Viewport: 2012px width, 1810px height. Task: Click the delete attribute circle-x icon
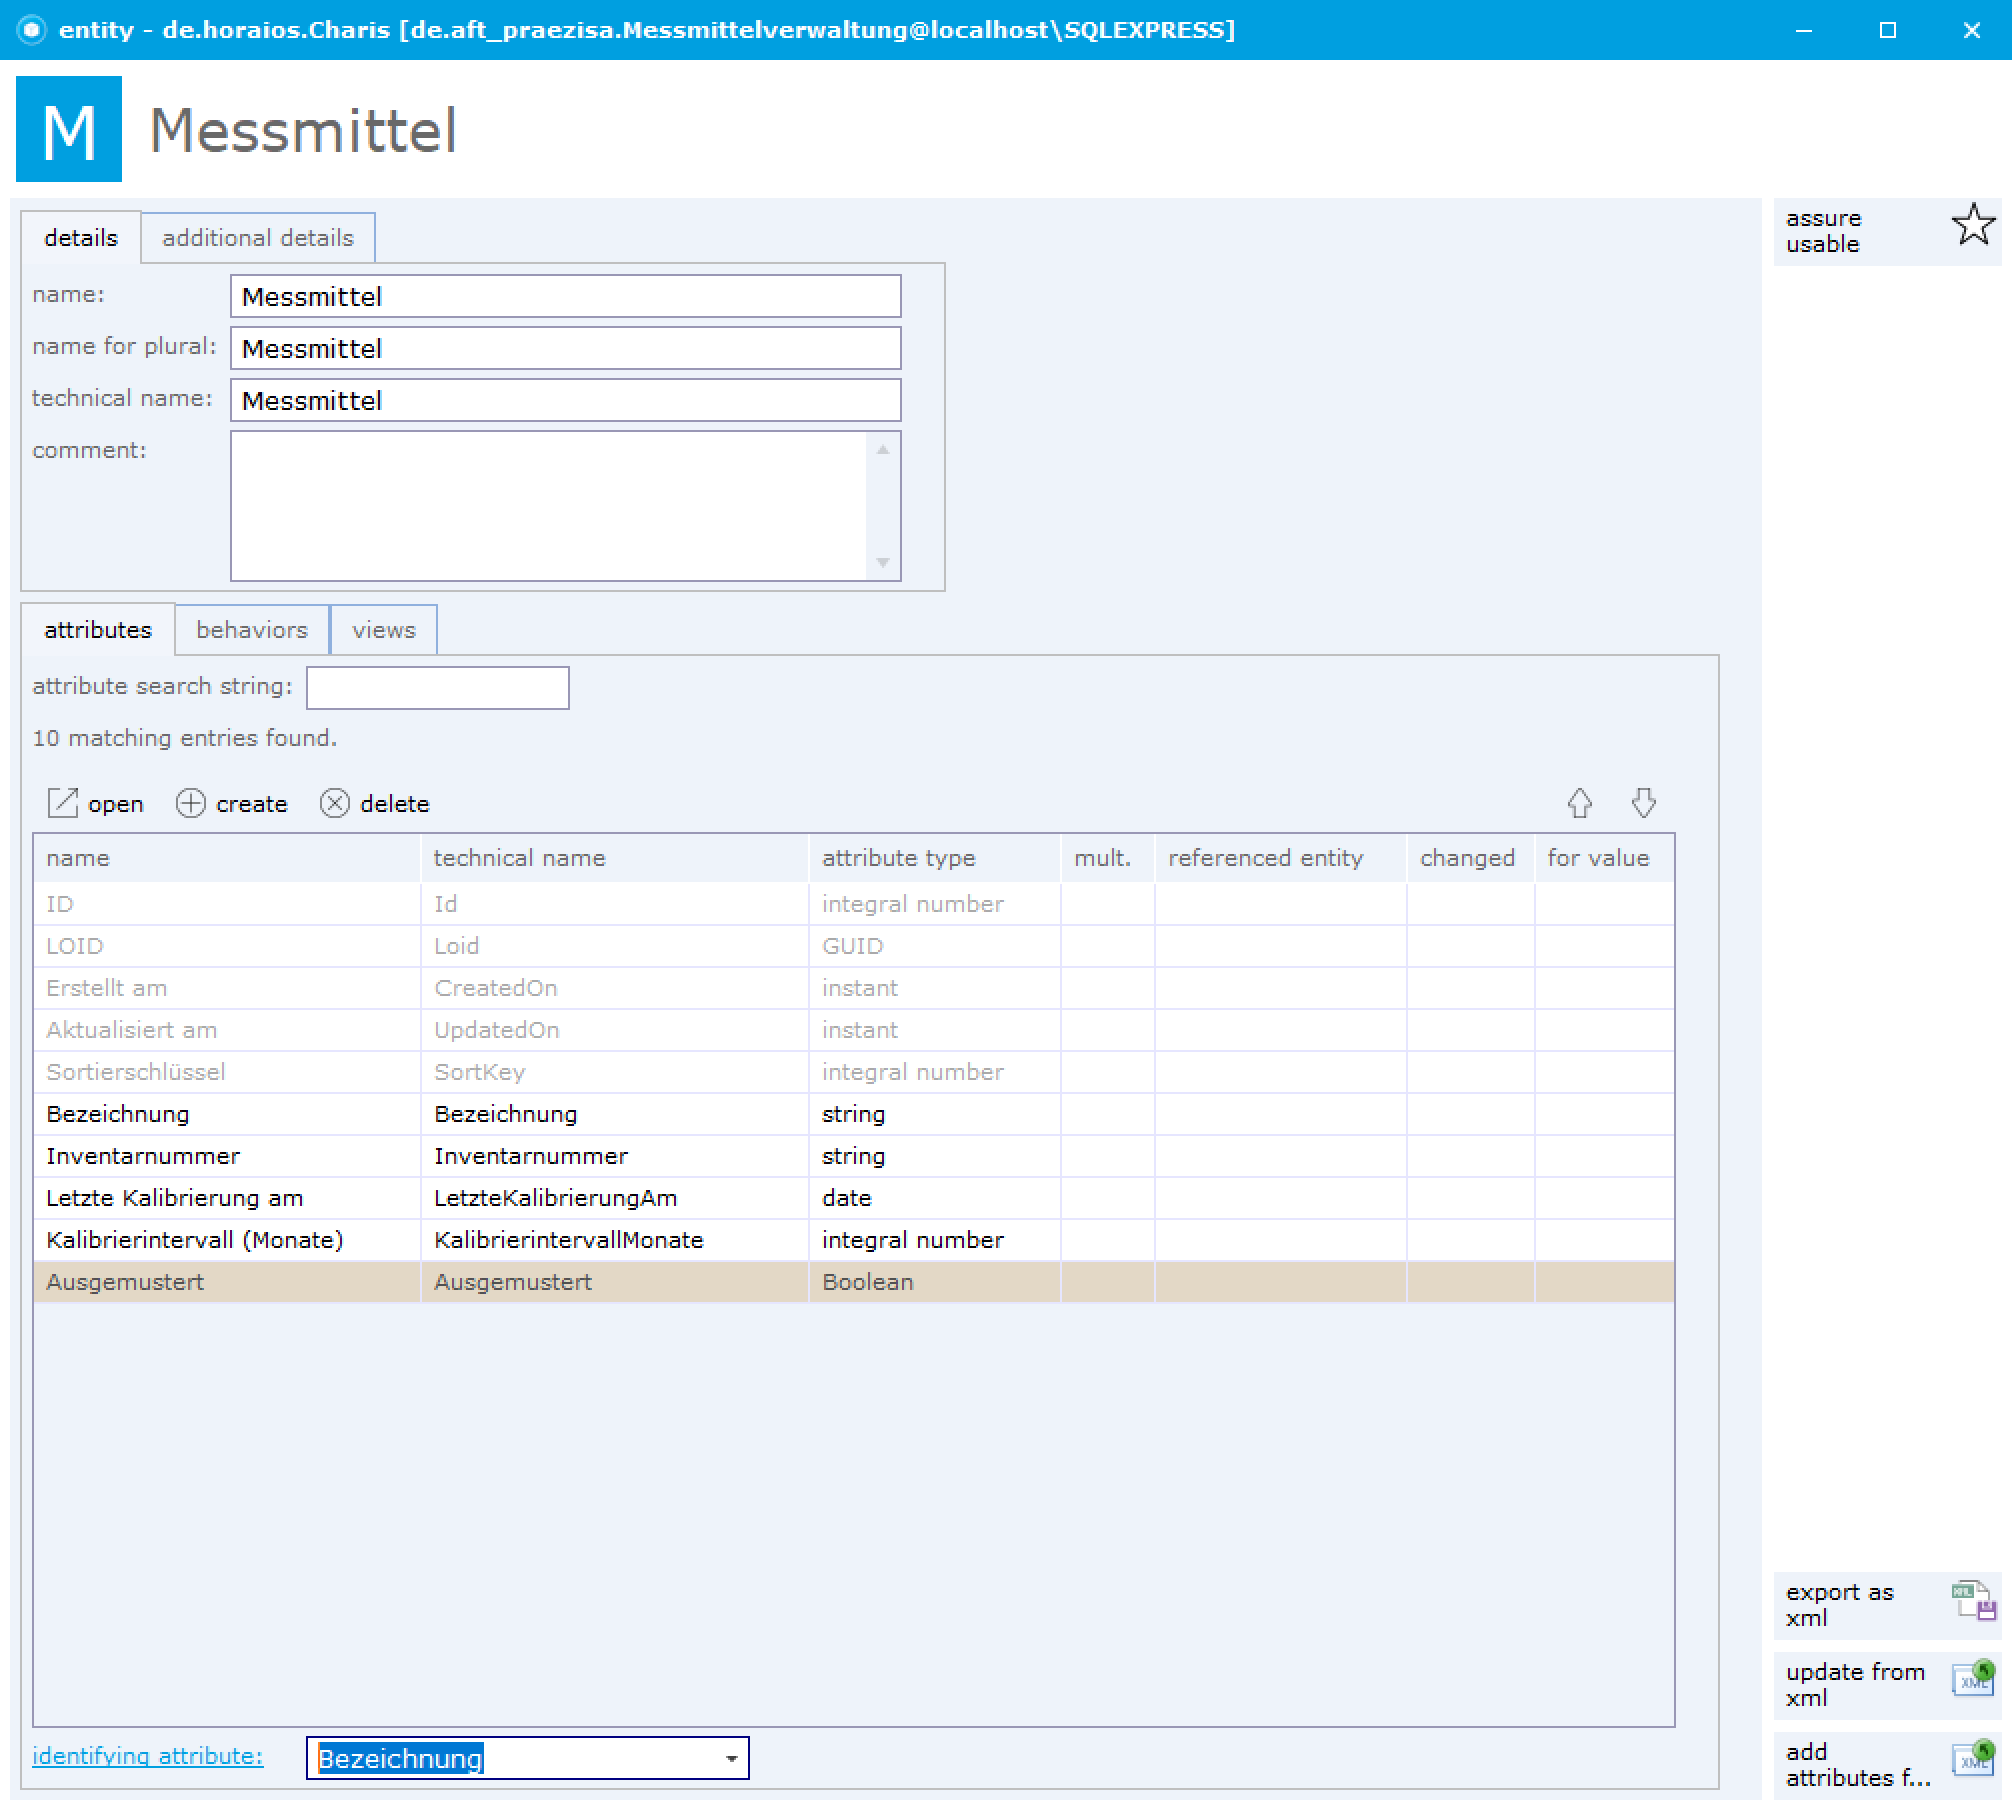(335, 803)
